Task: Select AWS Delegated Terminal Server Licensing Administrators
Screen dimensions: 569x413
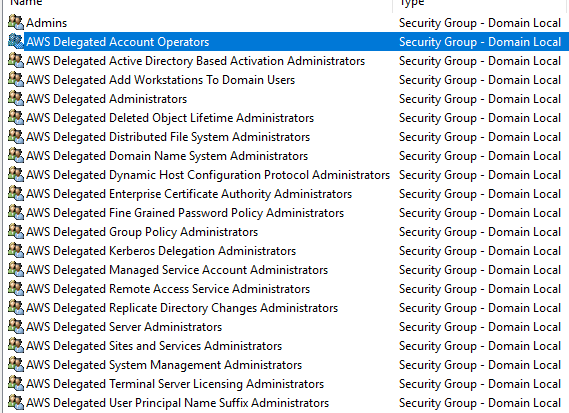Action: click(x=175, y=384)
